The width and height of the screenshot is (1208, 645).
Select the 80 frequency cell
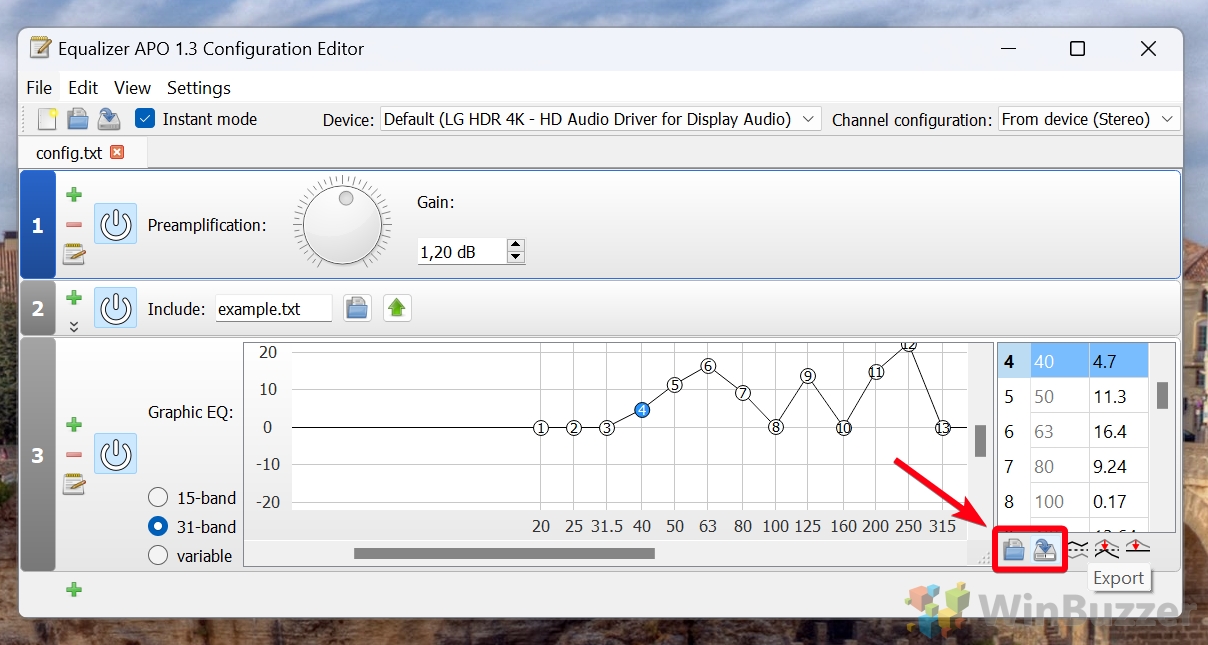(1059, 466)
